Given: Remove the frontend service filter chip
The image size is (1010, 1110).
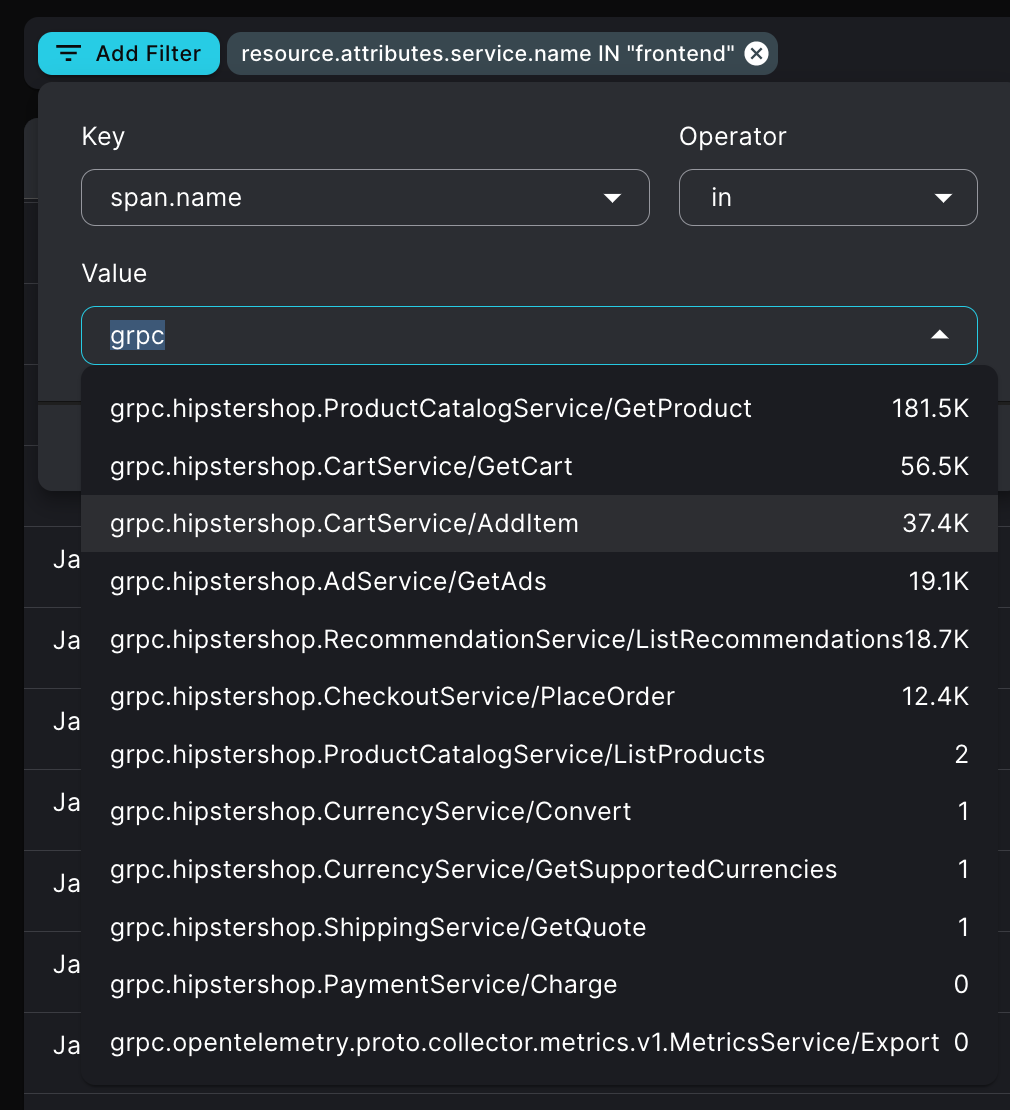Looking at the screenshot, I should pos(757,54).
